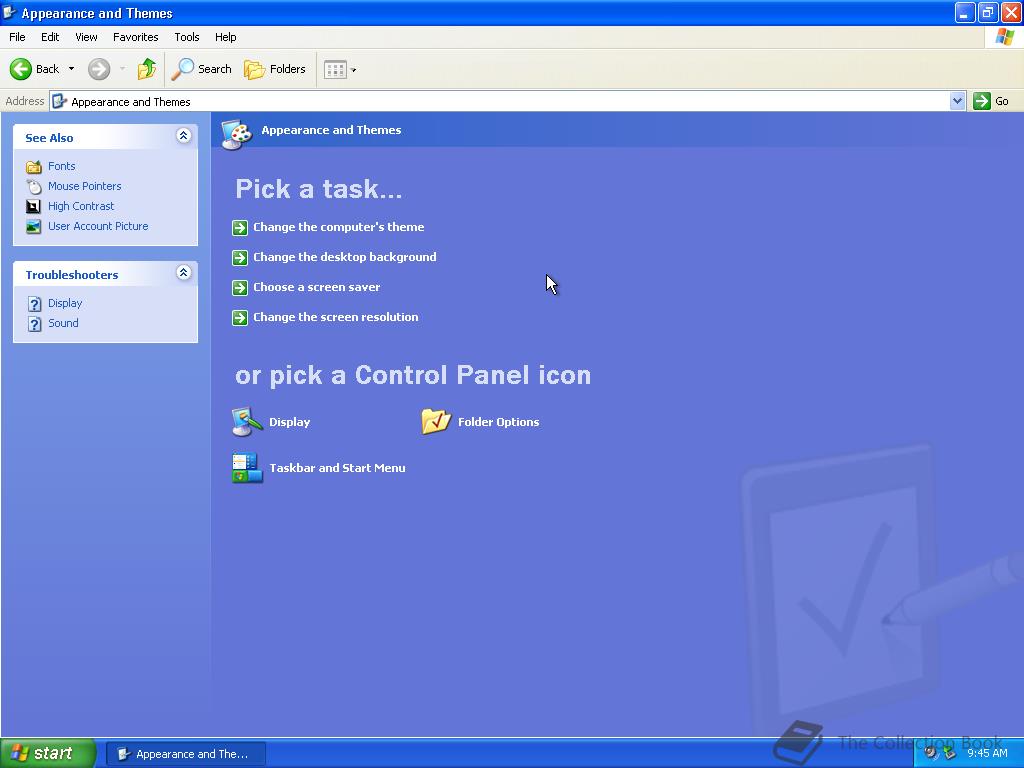Open the Help menu
The width and height of the screenshot is (1024, 768).
[225, 37]
